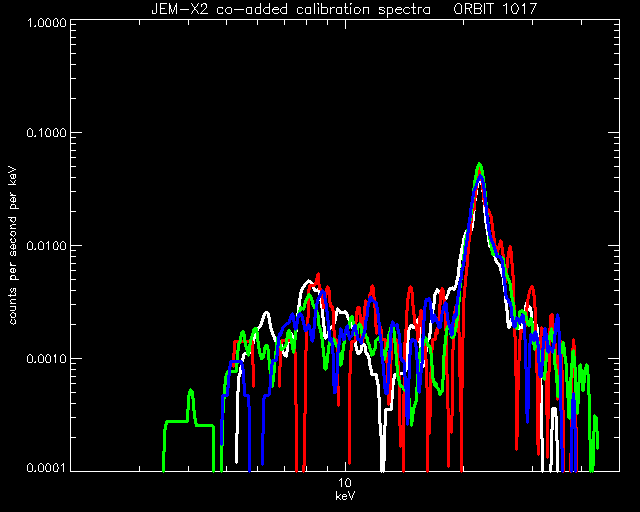Click the plot title JEM-X2 co-added calibration spectra
This screenshot has height=512, width=640.
tap(291, 9)
